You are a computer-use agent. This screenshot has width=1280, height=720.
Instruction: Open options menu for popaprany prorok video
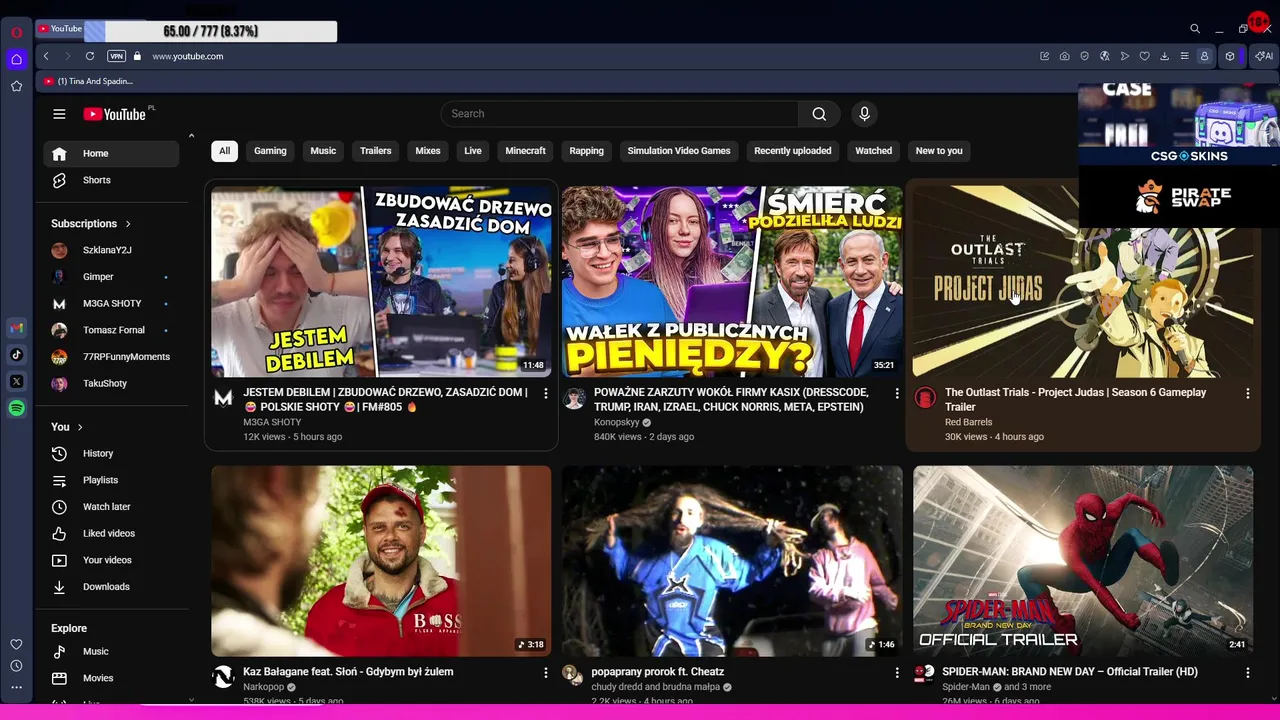click(x=896, y=673)
